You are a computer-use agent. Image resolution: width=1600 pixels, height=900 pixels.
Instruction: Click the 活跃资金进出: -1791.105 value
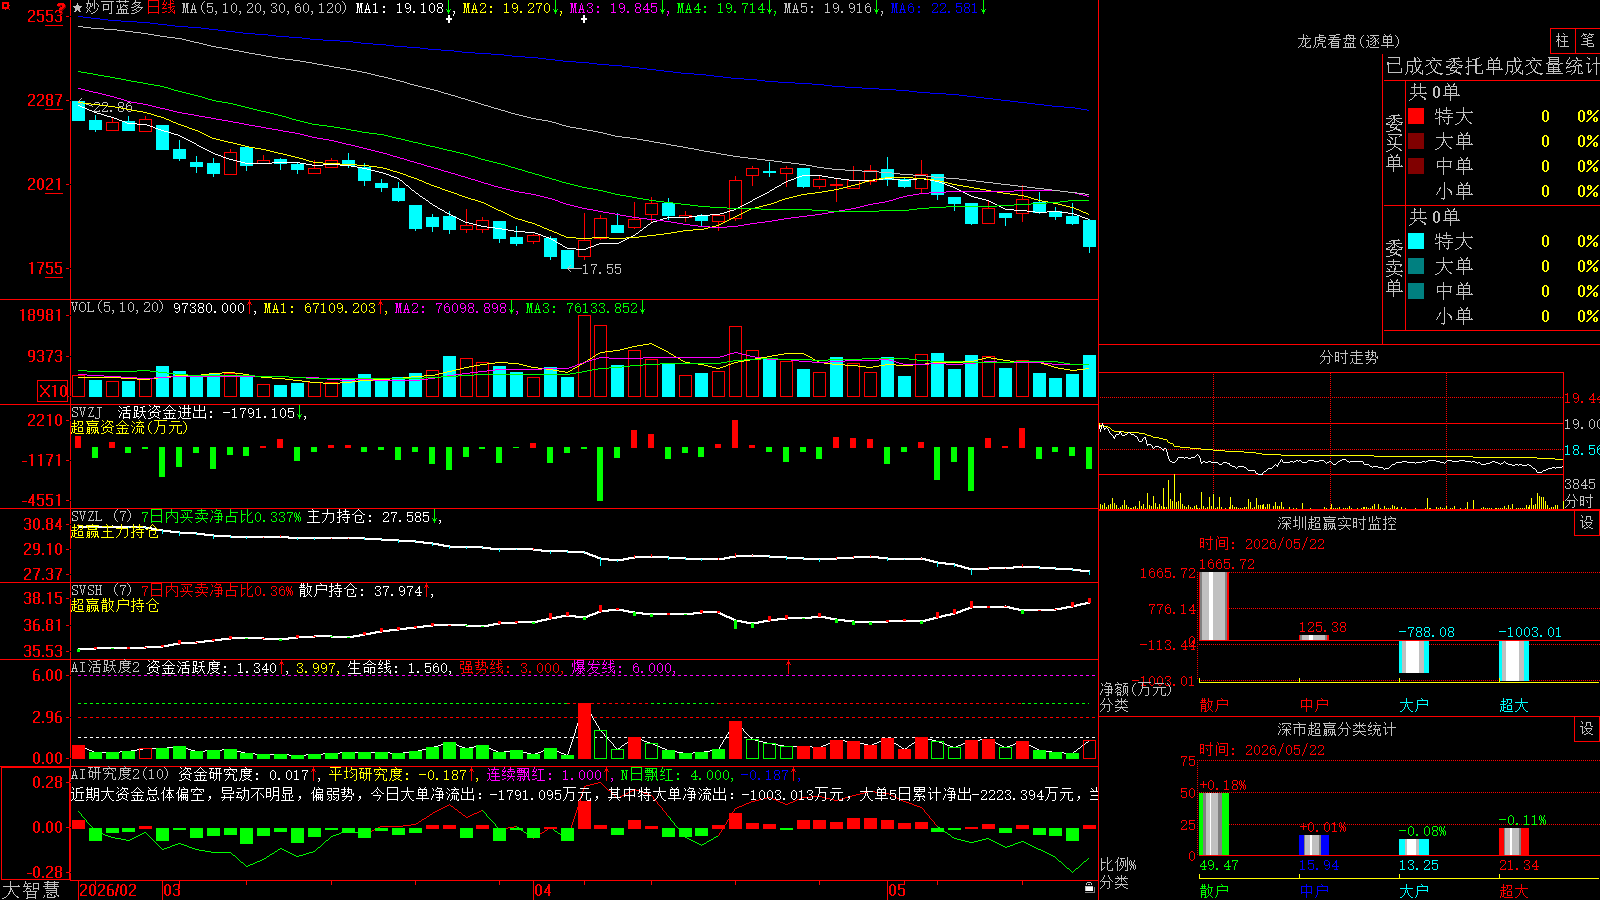[x=207, y=412]
